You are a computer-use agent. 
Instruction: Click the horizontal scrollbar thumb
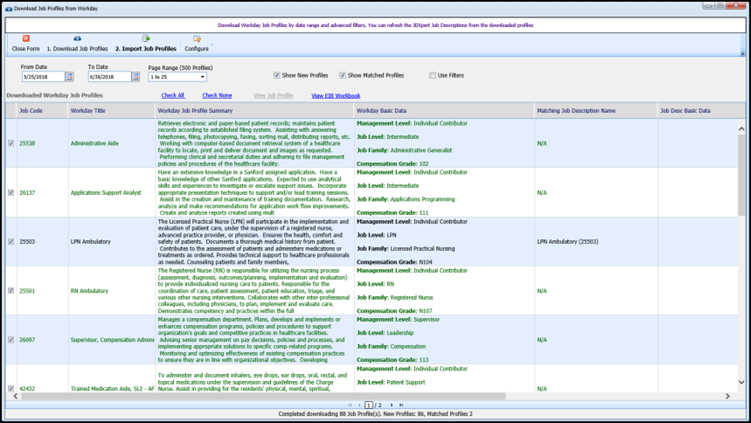263,396
